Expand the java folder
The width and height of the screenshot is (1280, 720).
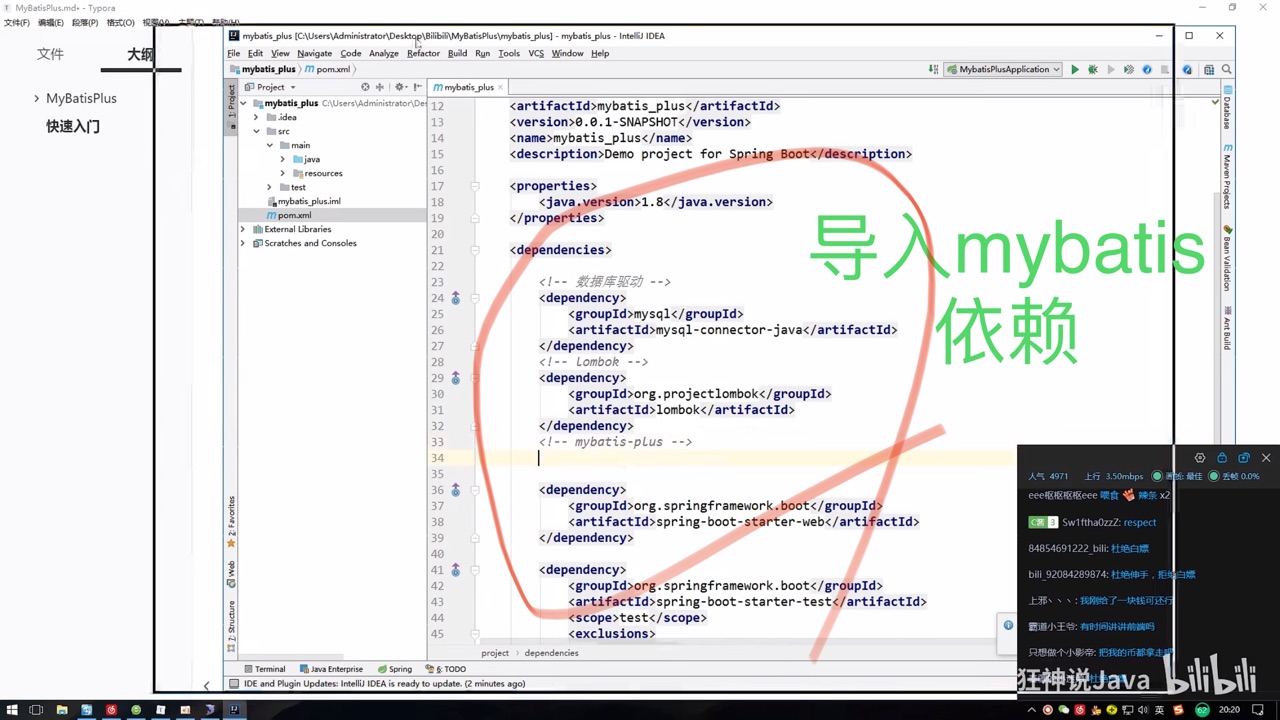click(x=283, y=159)
